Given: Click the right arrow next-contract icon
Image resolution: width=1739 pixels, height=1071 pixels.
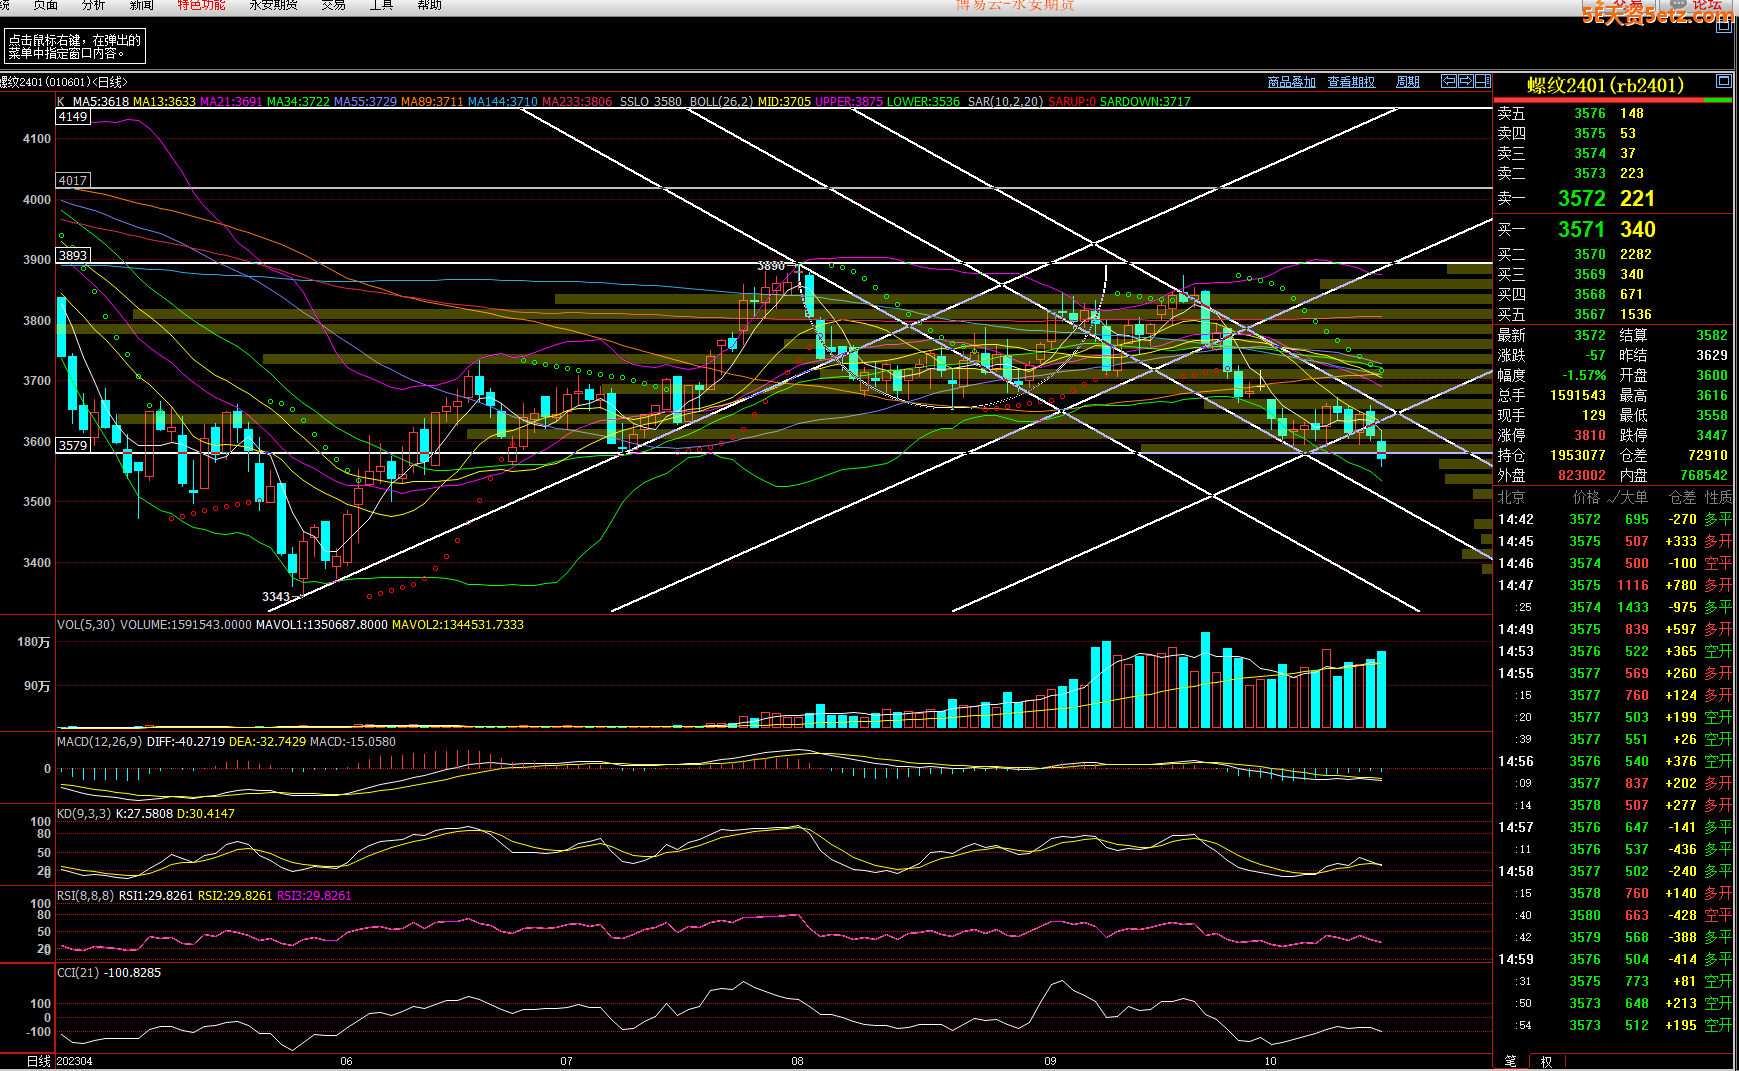Looking at the screenshot, I should (1465, 81).
